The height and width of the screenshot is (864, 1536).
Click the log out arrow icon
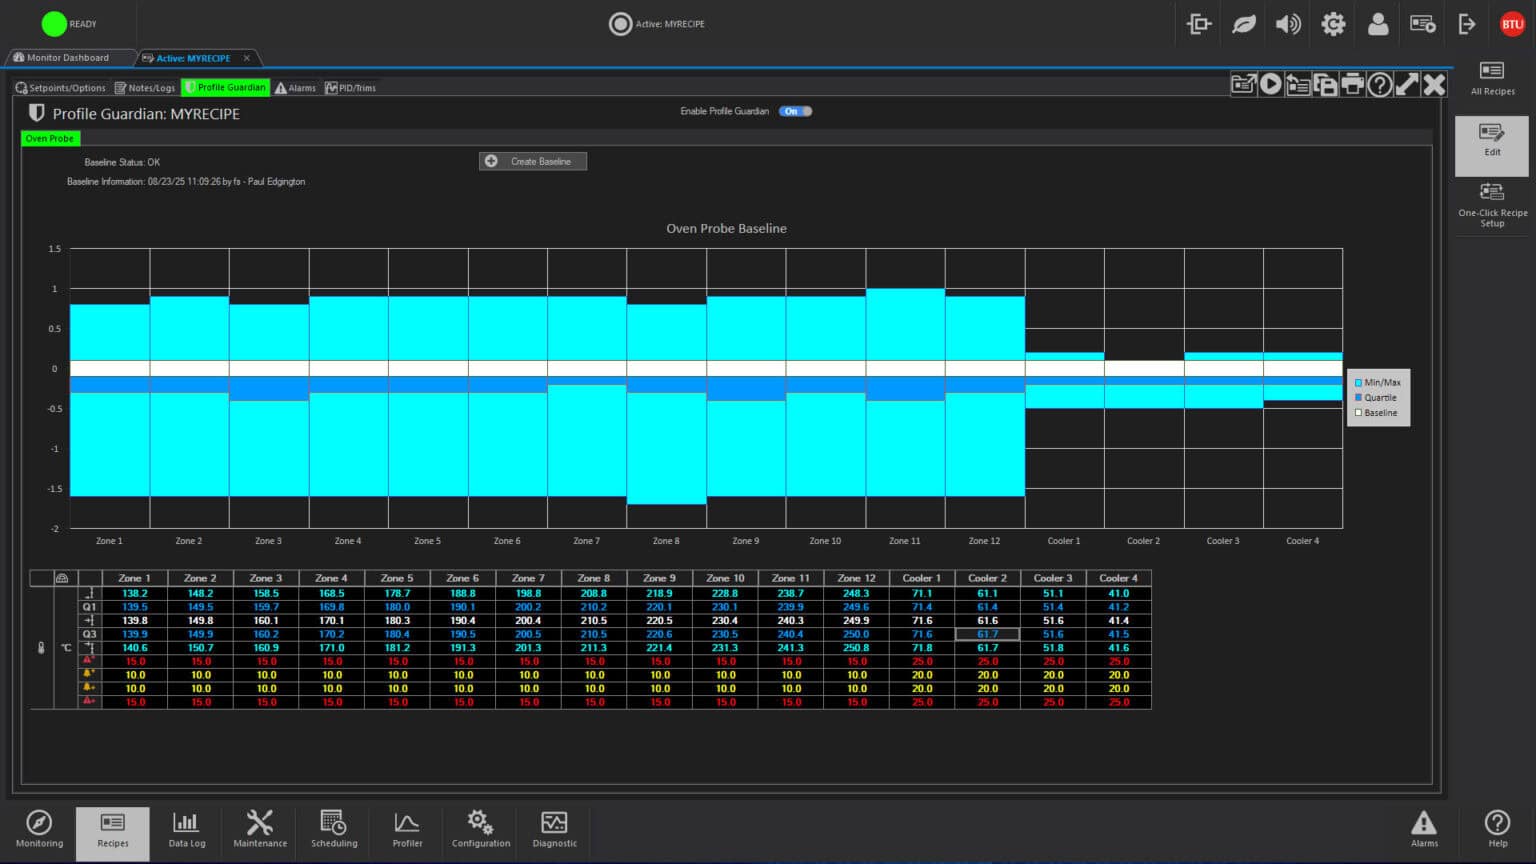[x=1467, y=24]
